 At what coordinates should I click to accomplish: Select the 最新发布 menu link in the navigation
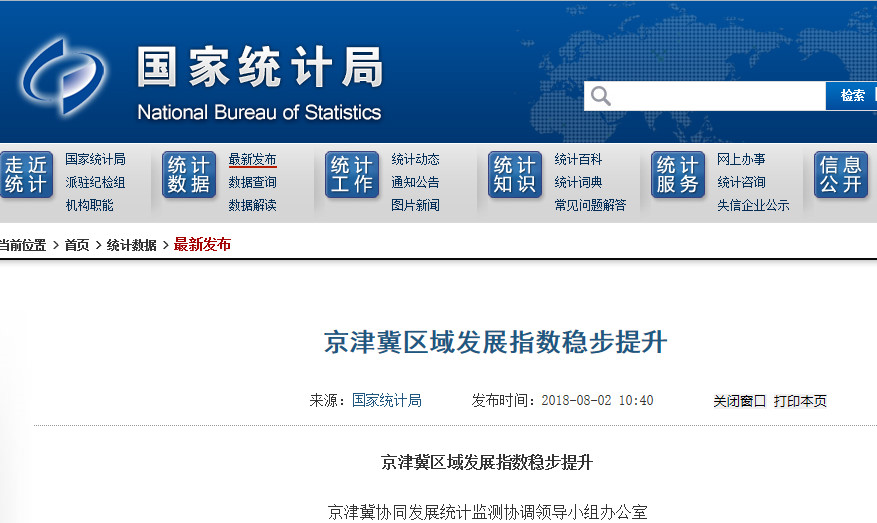click(252, 159)
